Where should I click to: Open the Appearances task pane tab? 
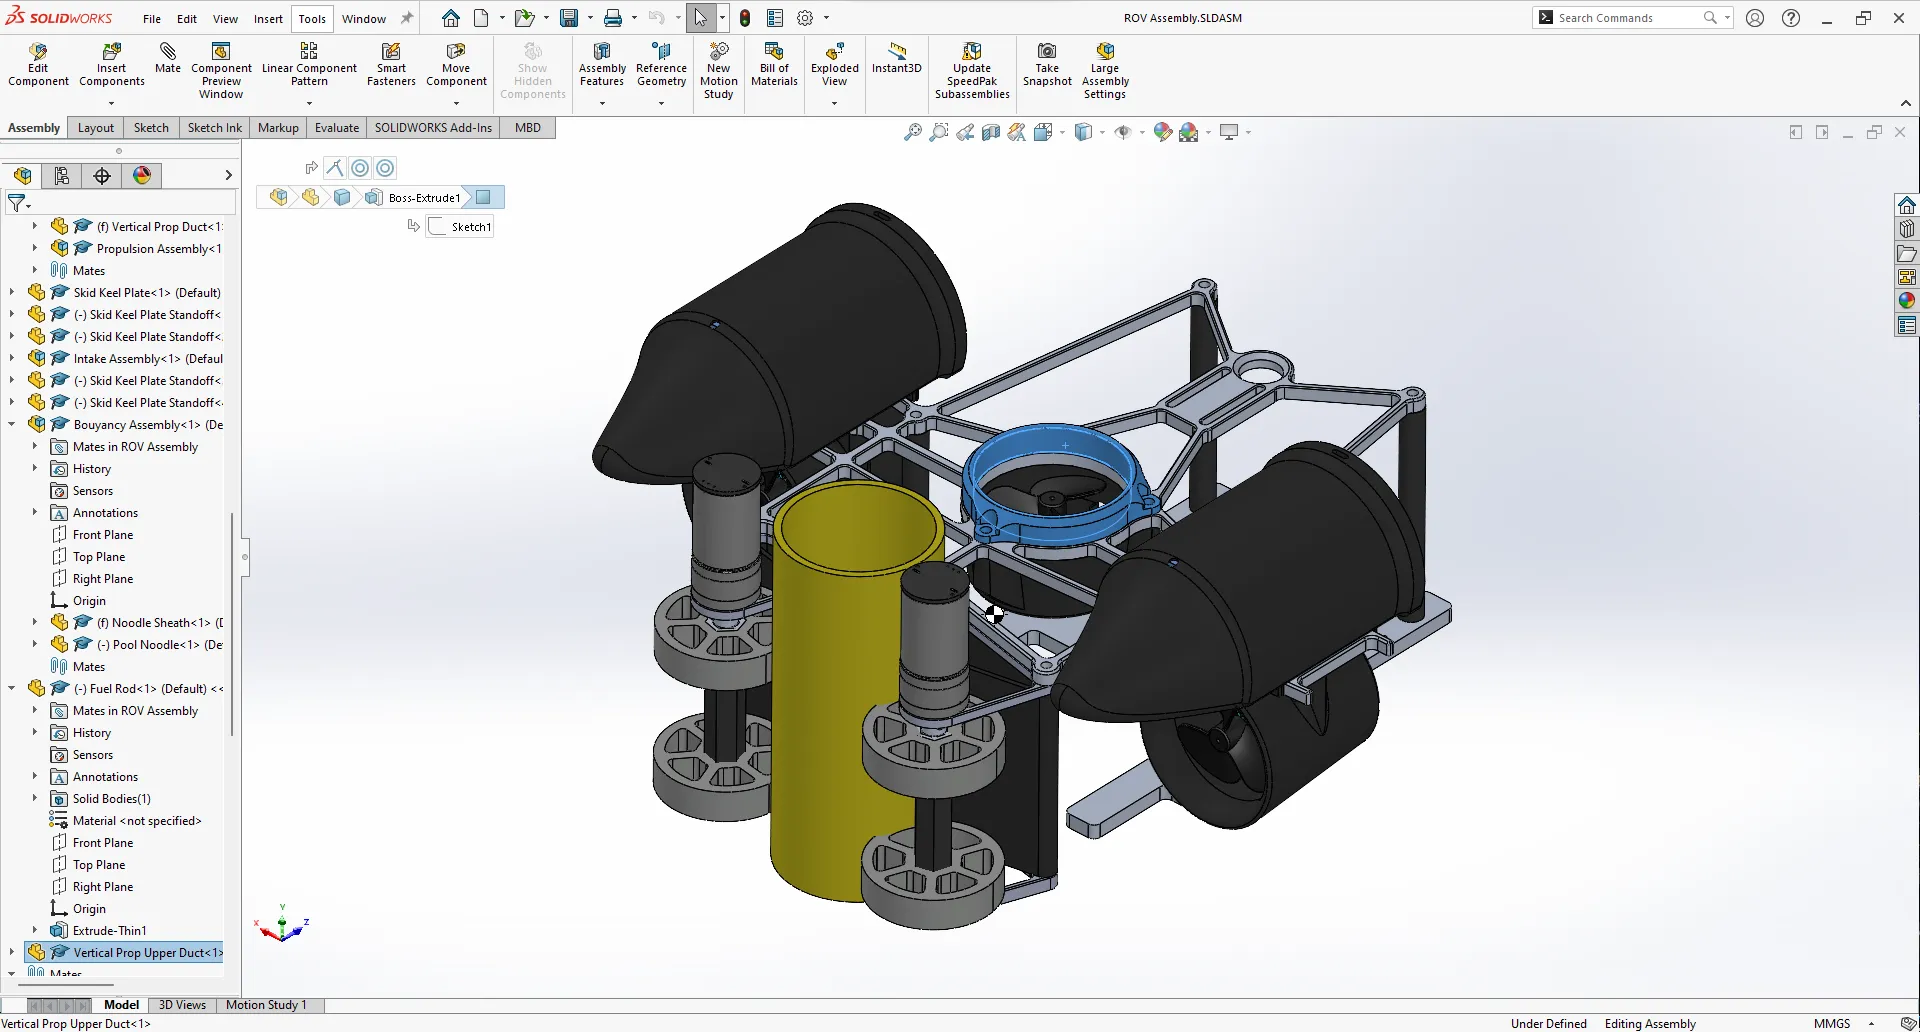(1907, 301)
